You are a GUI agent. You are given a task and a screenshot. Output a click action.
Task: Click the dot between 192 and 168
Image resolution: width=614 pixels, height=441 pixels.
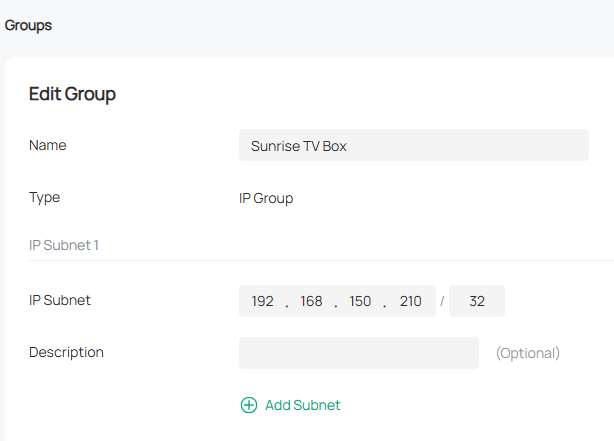(x=287, y=302)
